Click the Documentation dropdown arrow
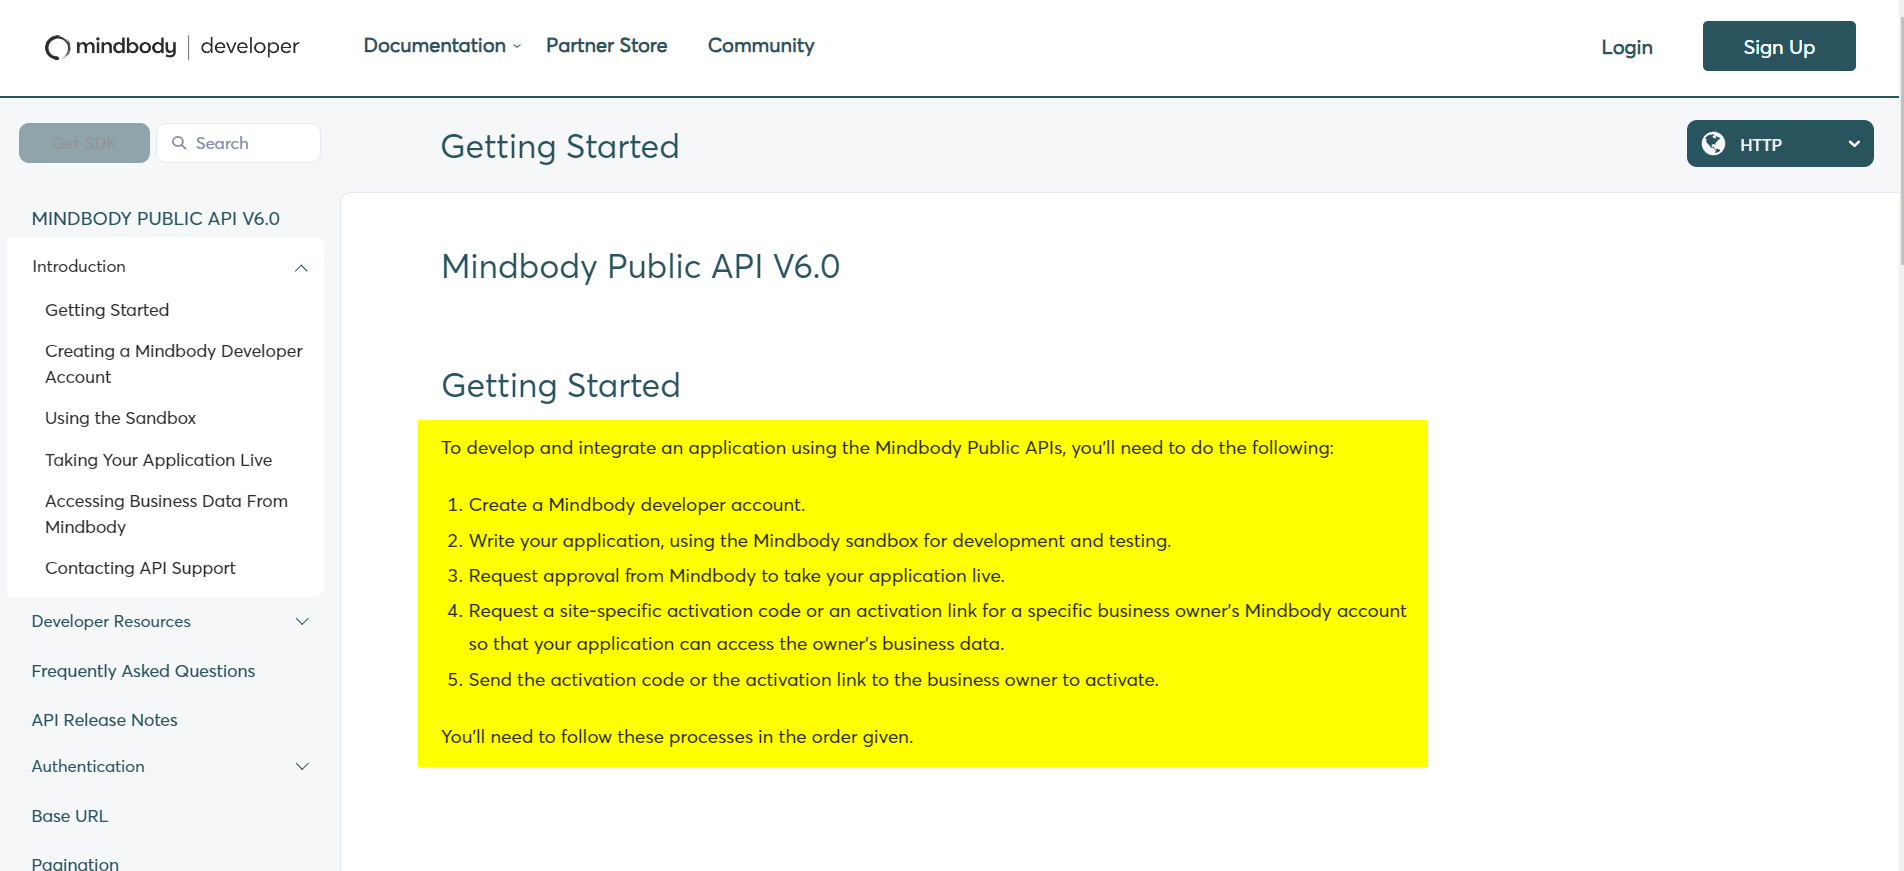The height and width of the screenshot is (871, 1904). pos(517,47)
